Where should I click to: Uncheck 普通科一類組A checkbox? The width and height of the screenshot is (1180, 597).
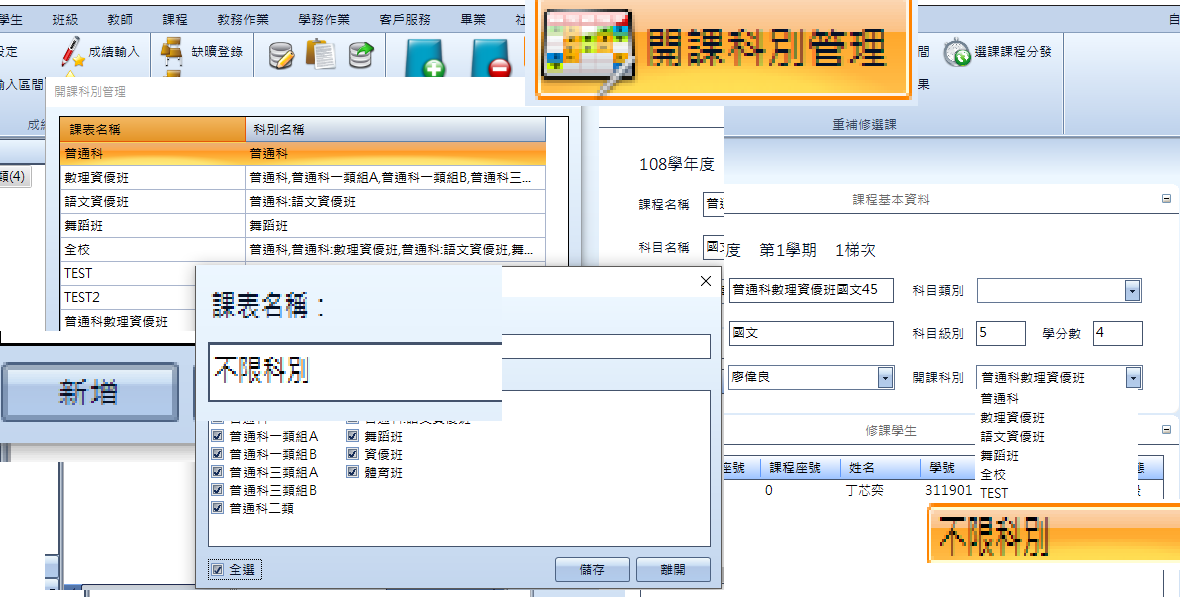[217, 436]
